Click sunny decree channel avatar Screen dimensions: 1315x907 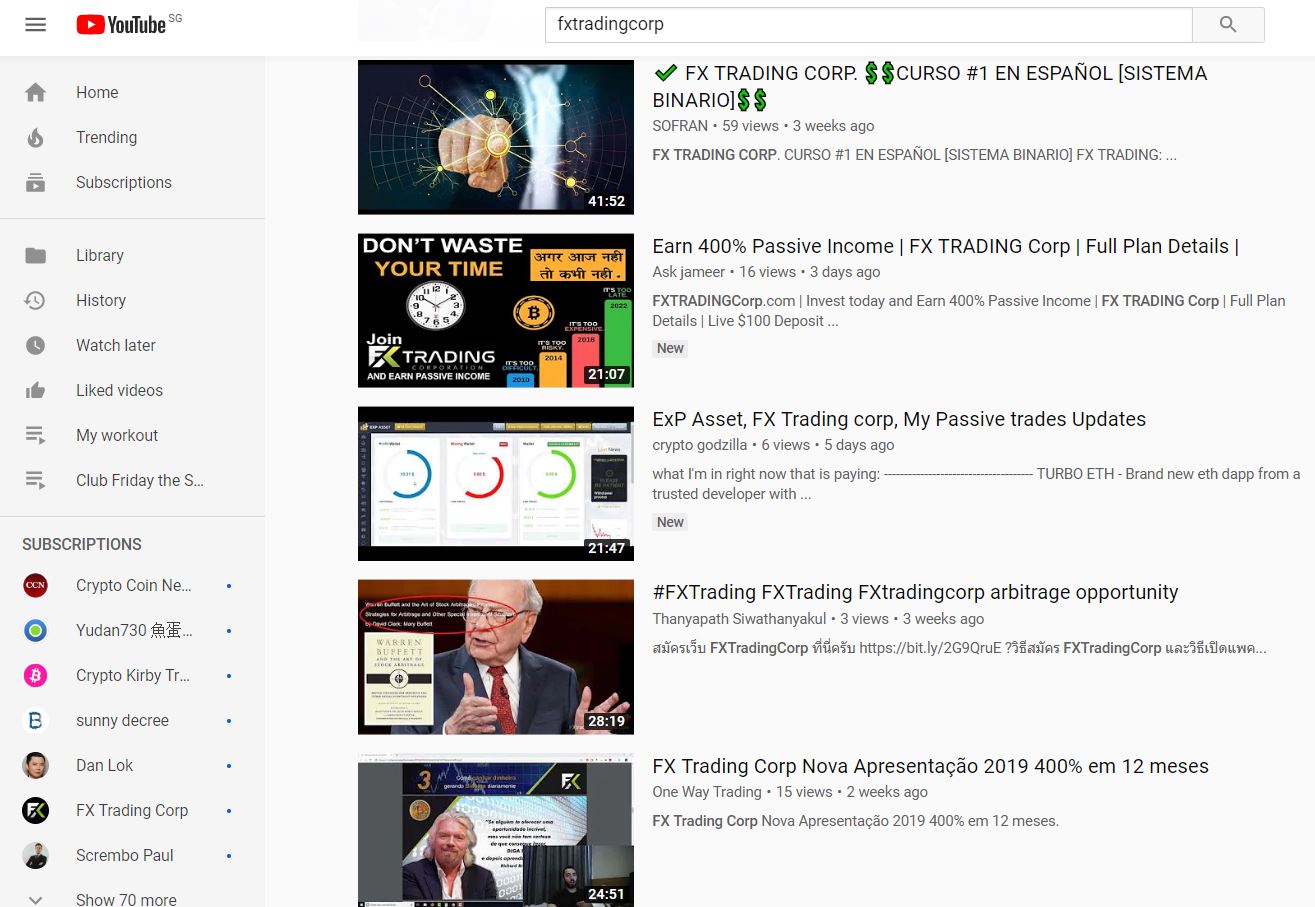point(35,720)
